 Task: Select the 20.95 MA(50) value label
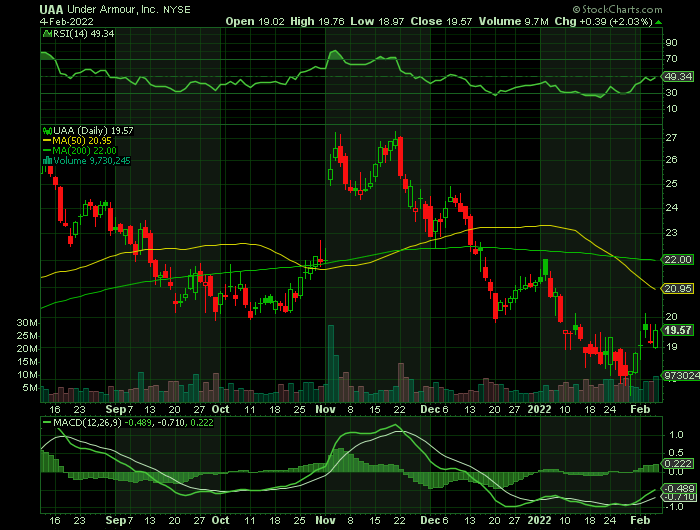coord(678,289)
